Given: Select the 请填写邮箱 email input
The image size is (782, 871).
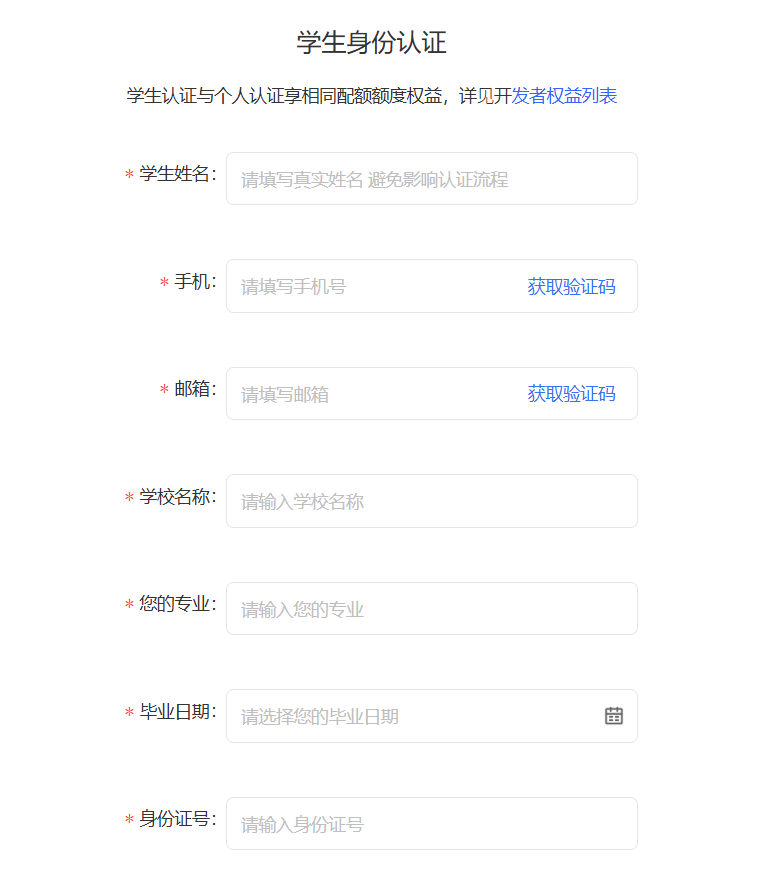Looking at the screenshot, I should [x=372, y=393].
